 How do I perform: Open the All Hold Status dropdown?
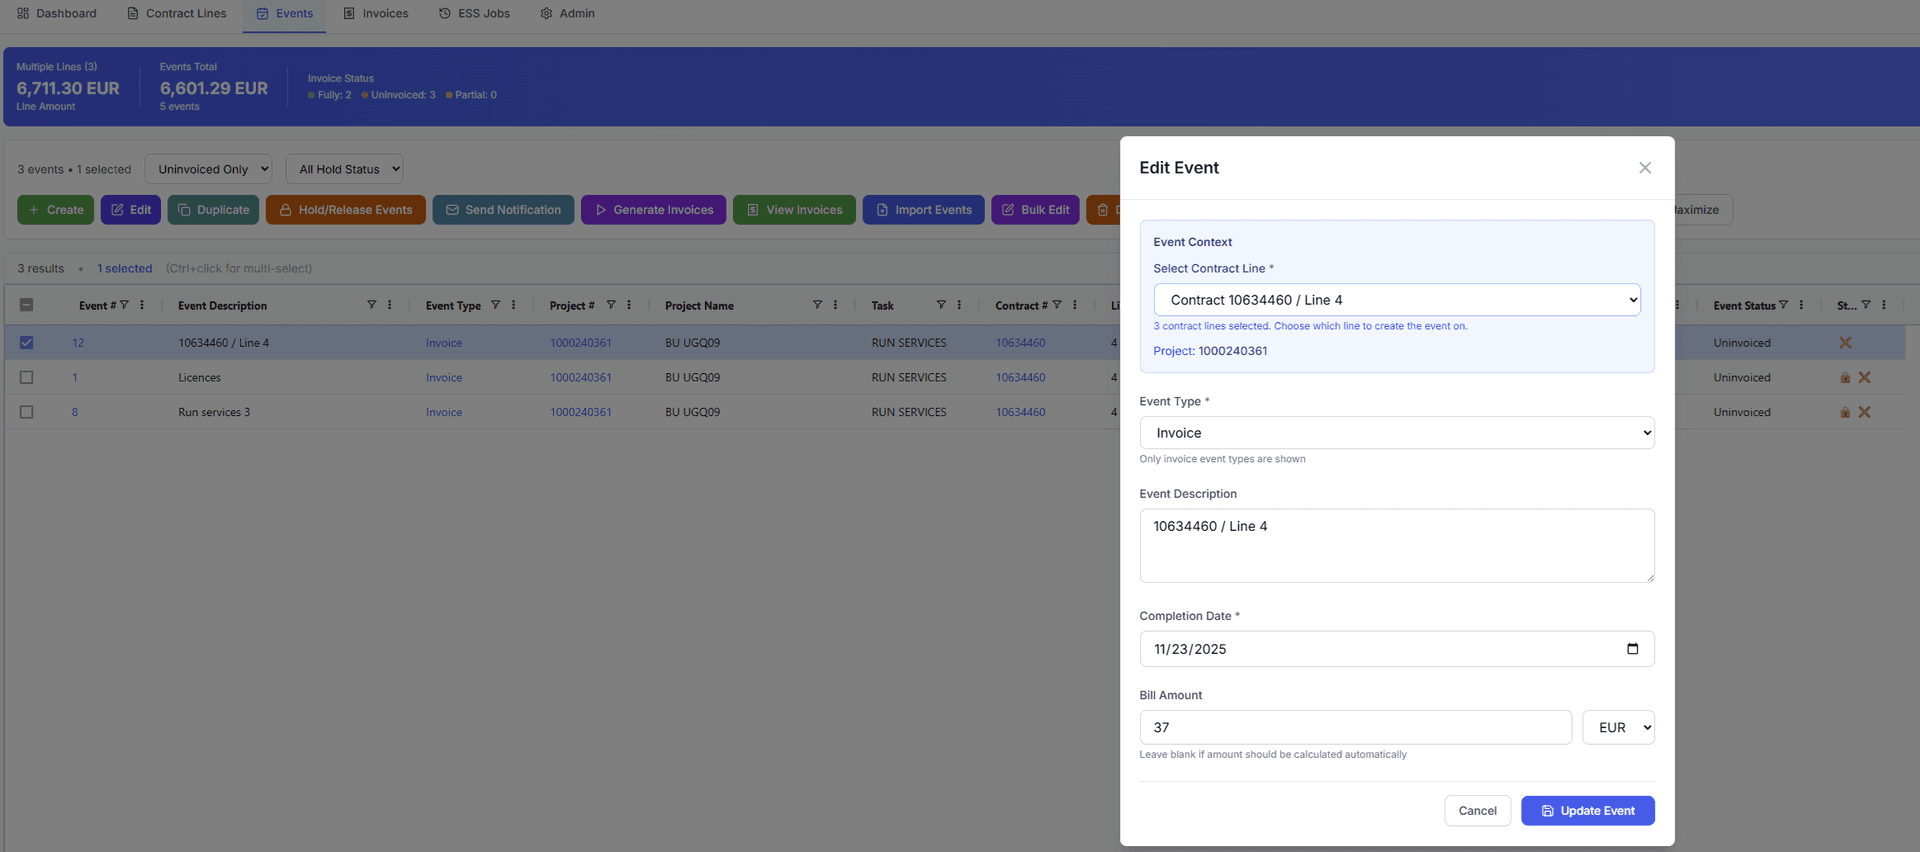pos(345,169)
